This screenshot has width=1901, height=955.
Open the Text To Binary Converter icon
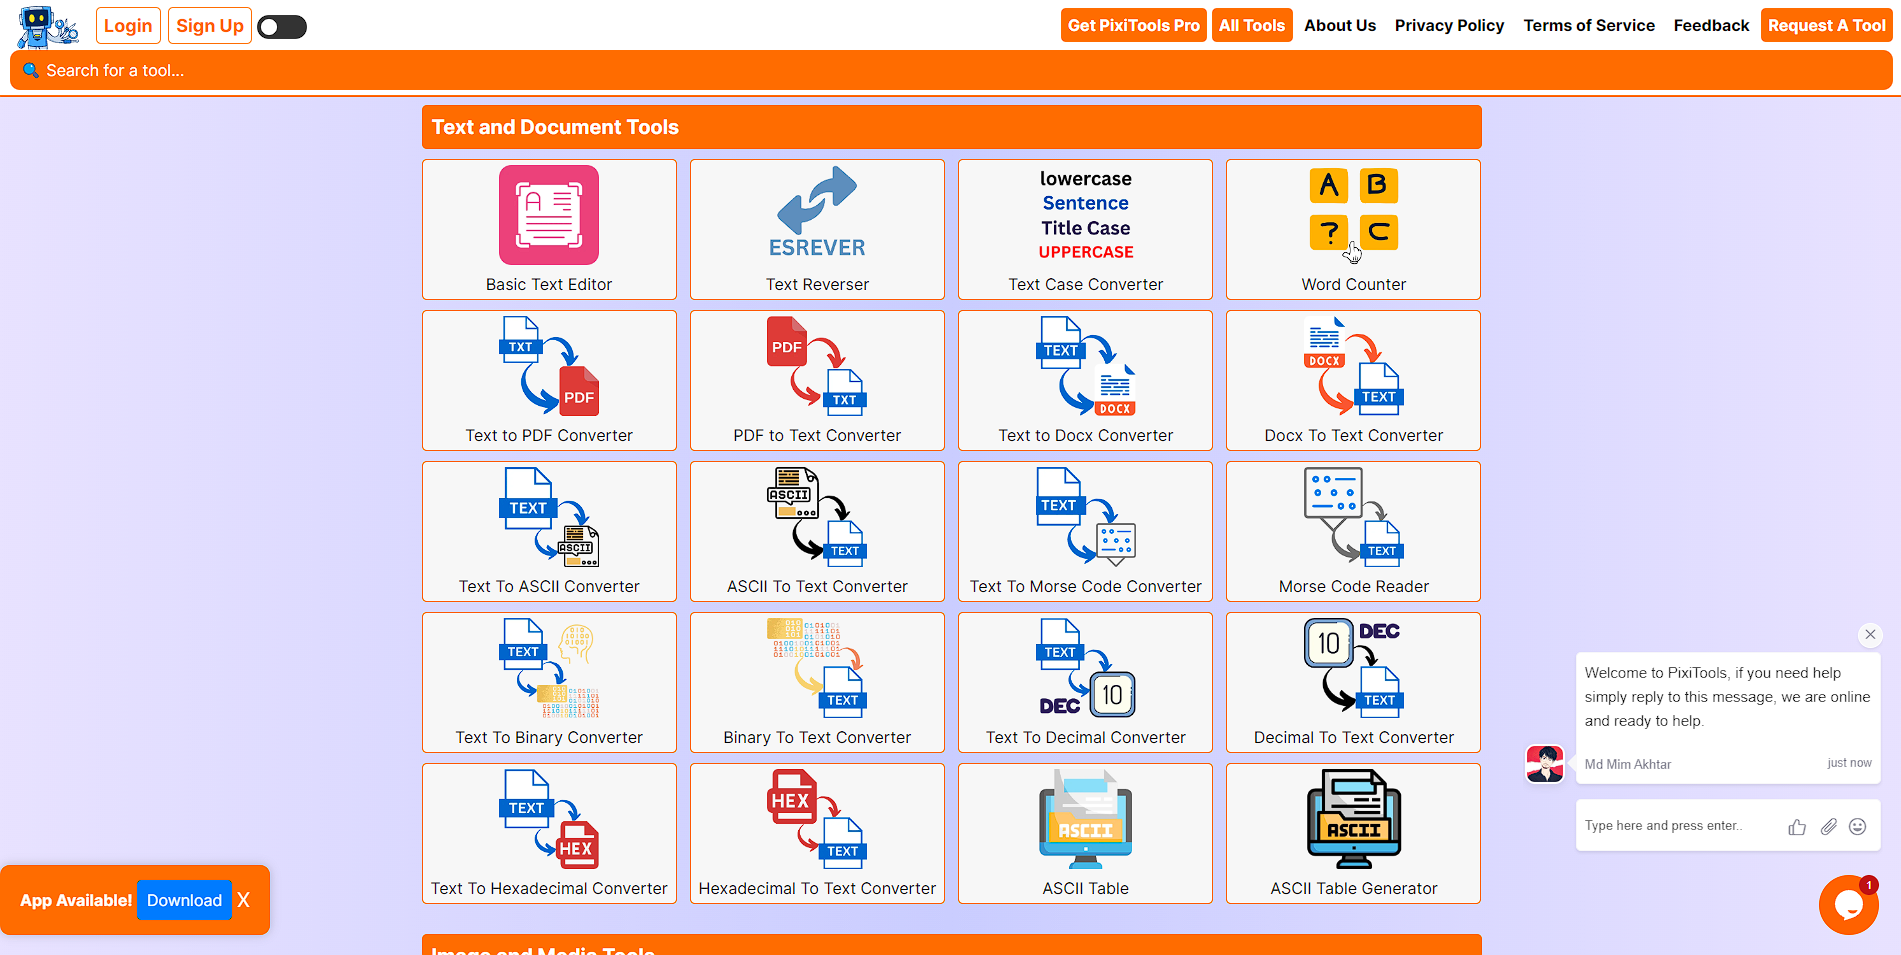click(x=549, y=668)
